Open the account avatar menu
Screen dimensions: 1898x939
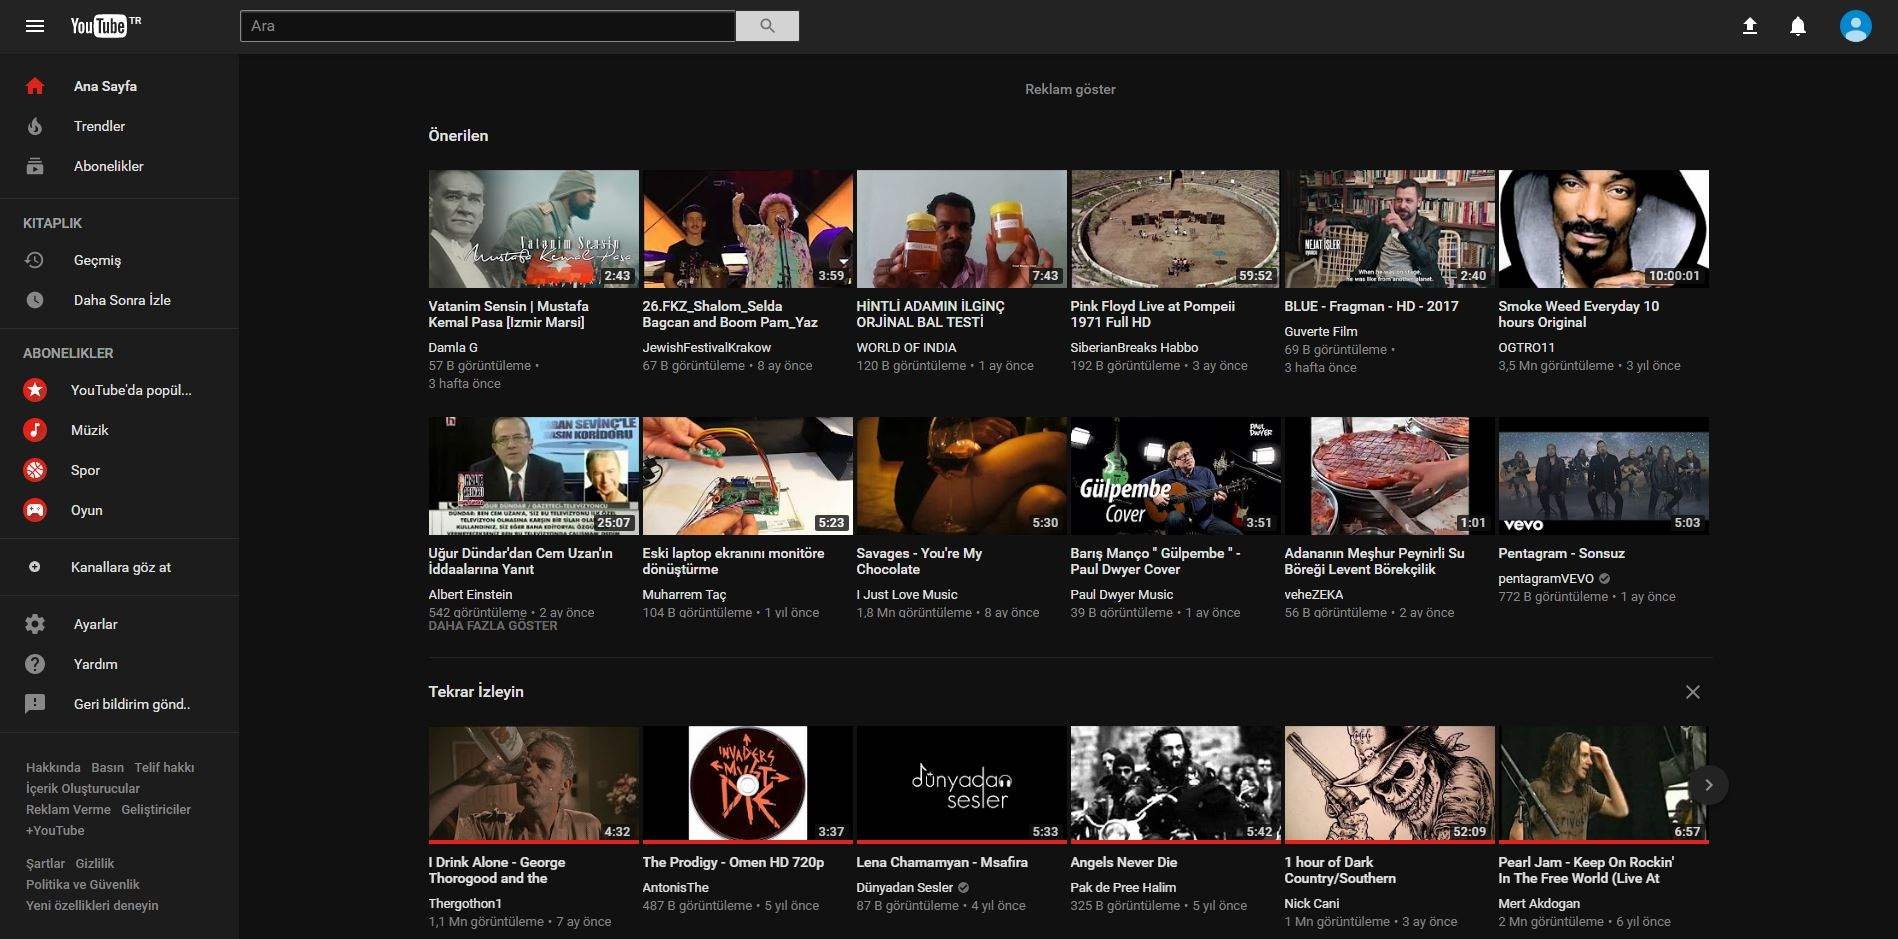click(1856, 26)
